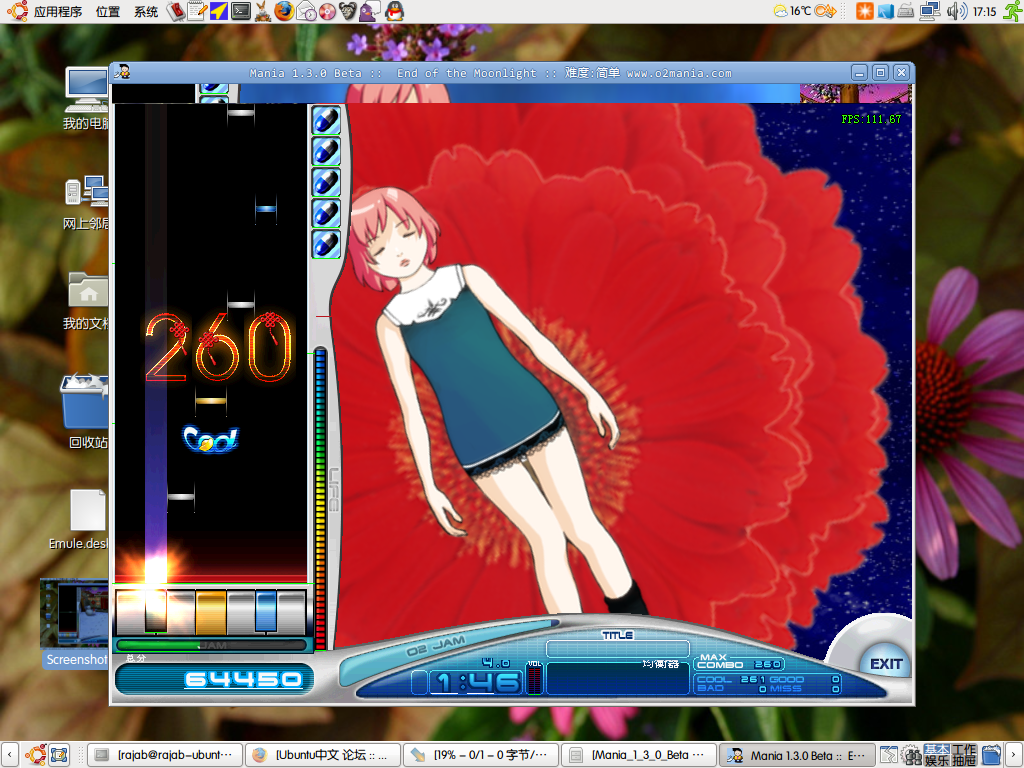Open the 系统 (System) menu
Image resolution: width=1024 pixels, height=768 pixels.
pos(146,11)
